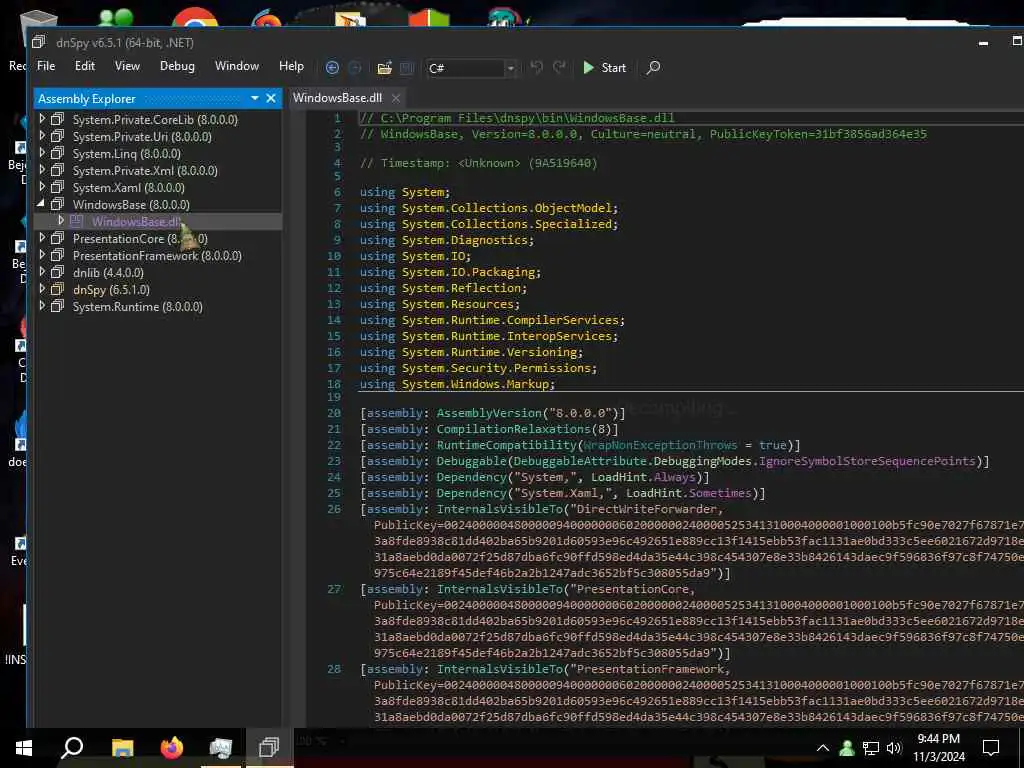Expand the System.Runtime node

42,306
